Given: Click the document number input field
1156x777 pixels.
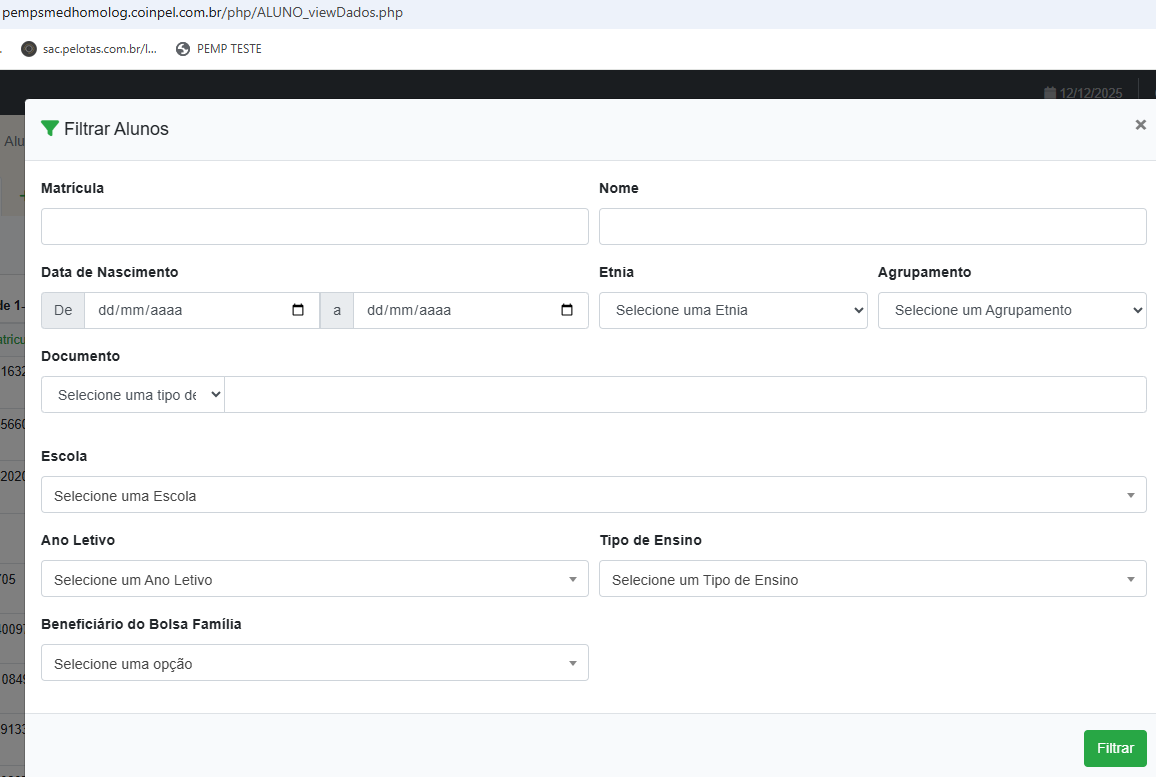Looking at the screenshot, I should pyautogui.click(x=685, y=394).
